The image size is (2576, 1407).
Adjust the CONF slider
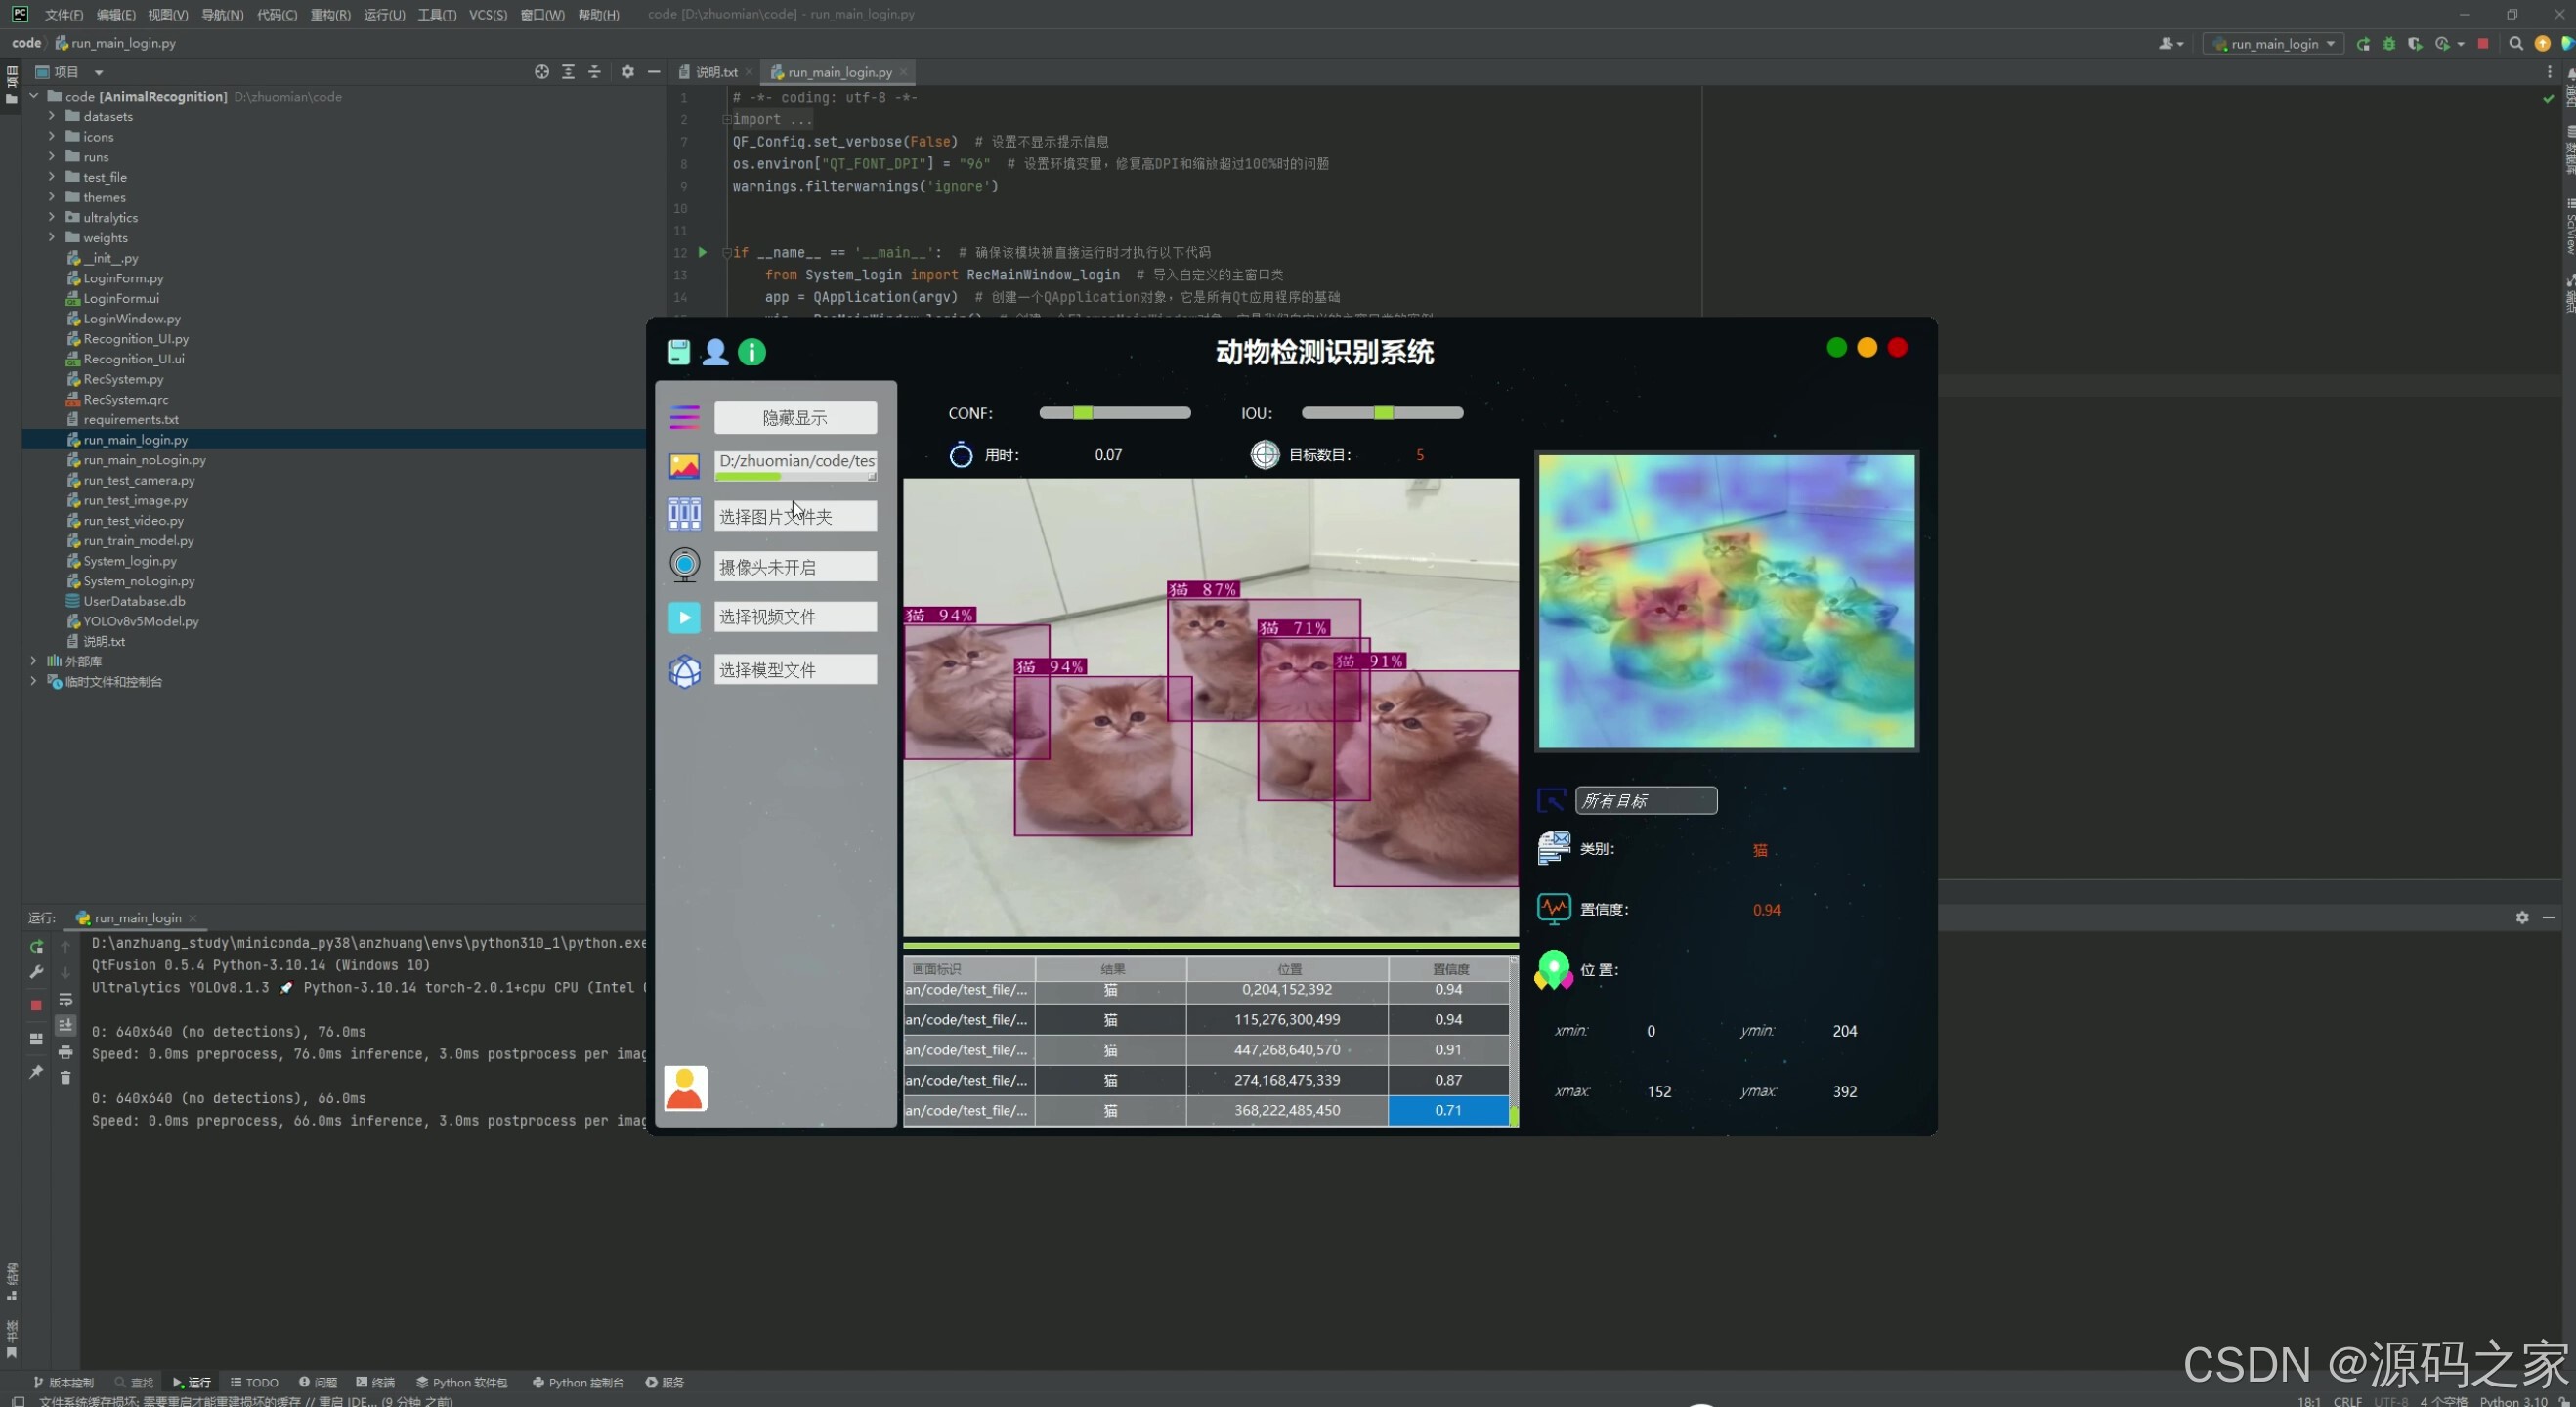click(1115, 413)
